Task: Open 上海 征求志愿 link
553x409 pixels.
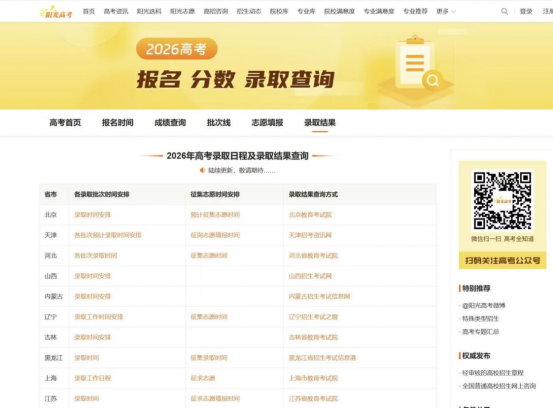Action: (x=203, y=378)
